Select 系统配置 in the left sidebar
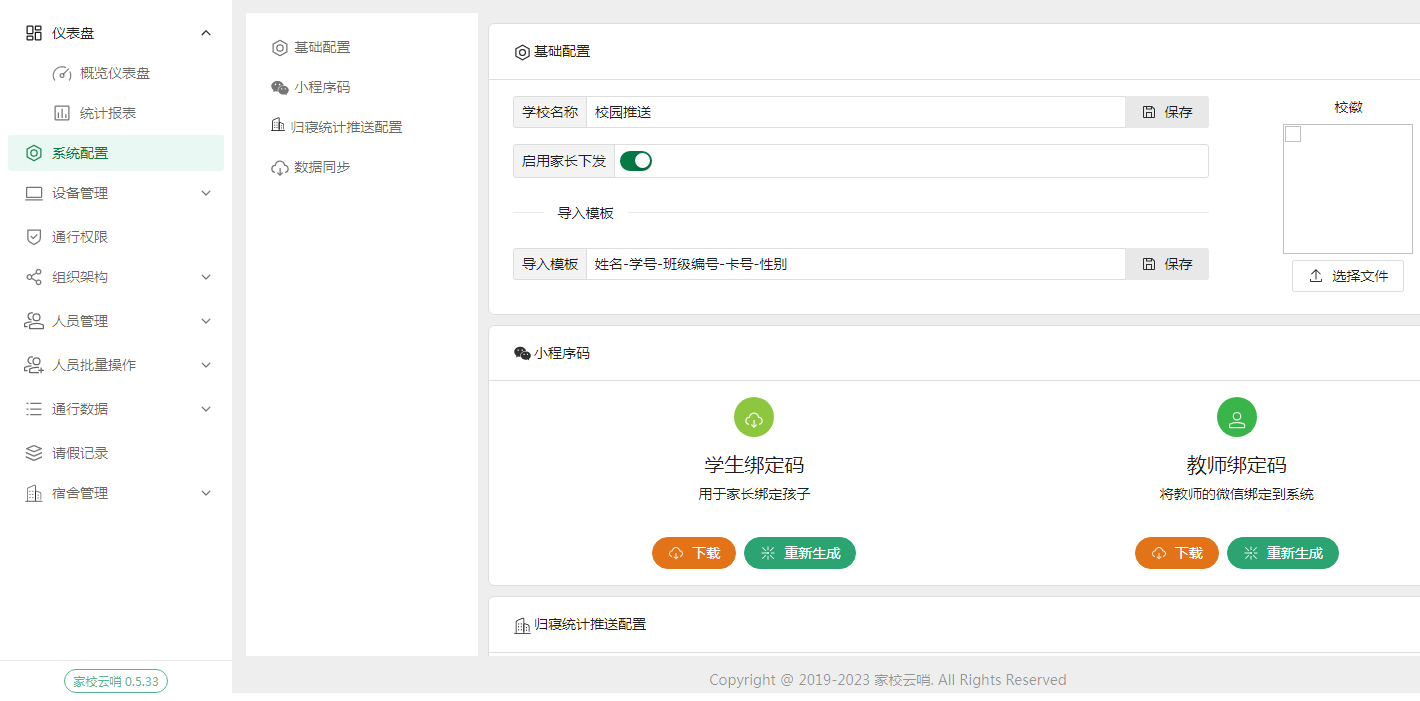 [x=80, y=153]
